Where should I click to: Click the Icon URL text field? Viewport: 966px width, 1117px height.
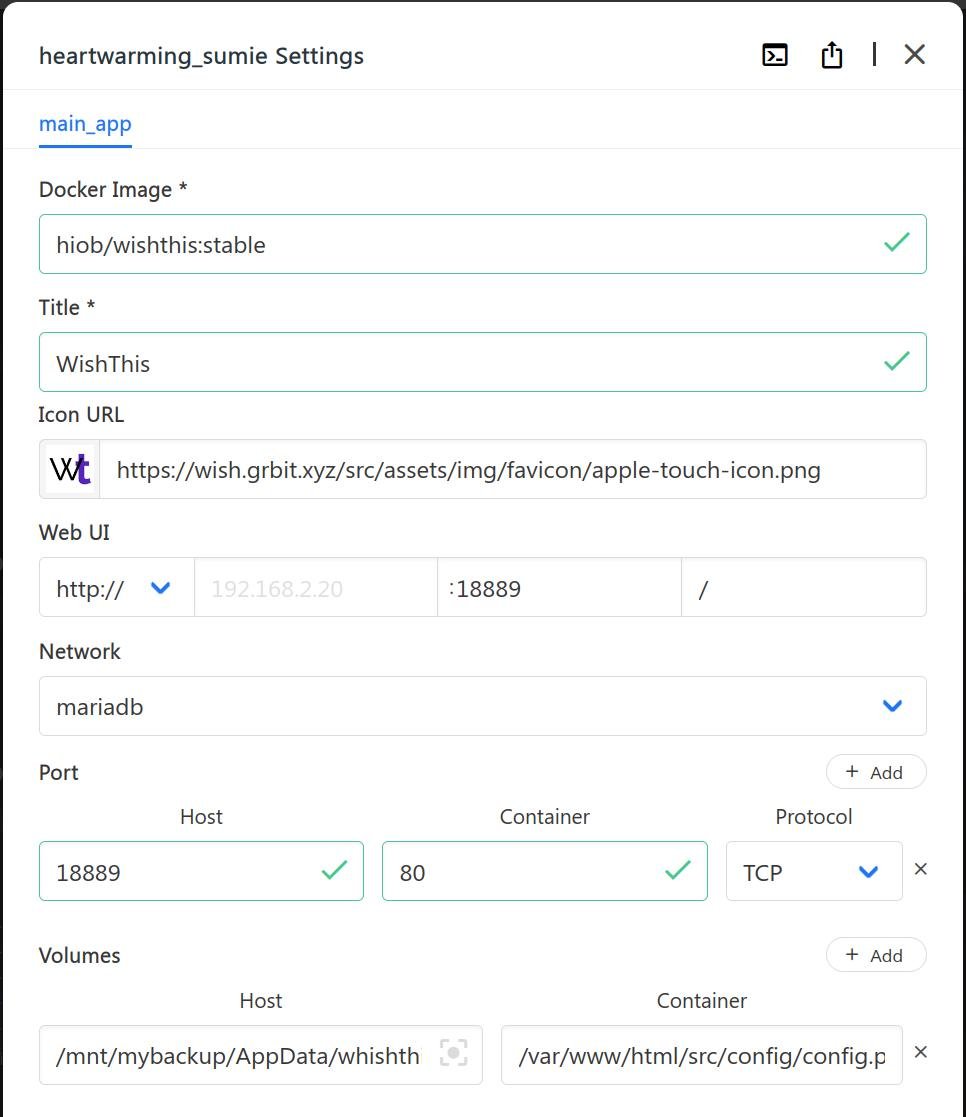click(x=510, y=470)
